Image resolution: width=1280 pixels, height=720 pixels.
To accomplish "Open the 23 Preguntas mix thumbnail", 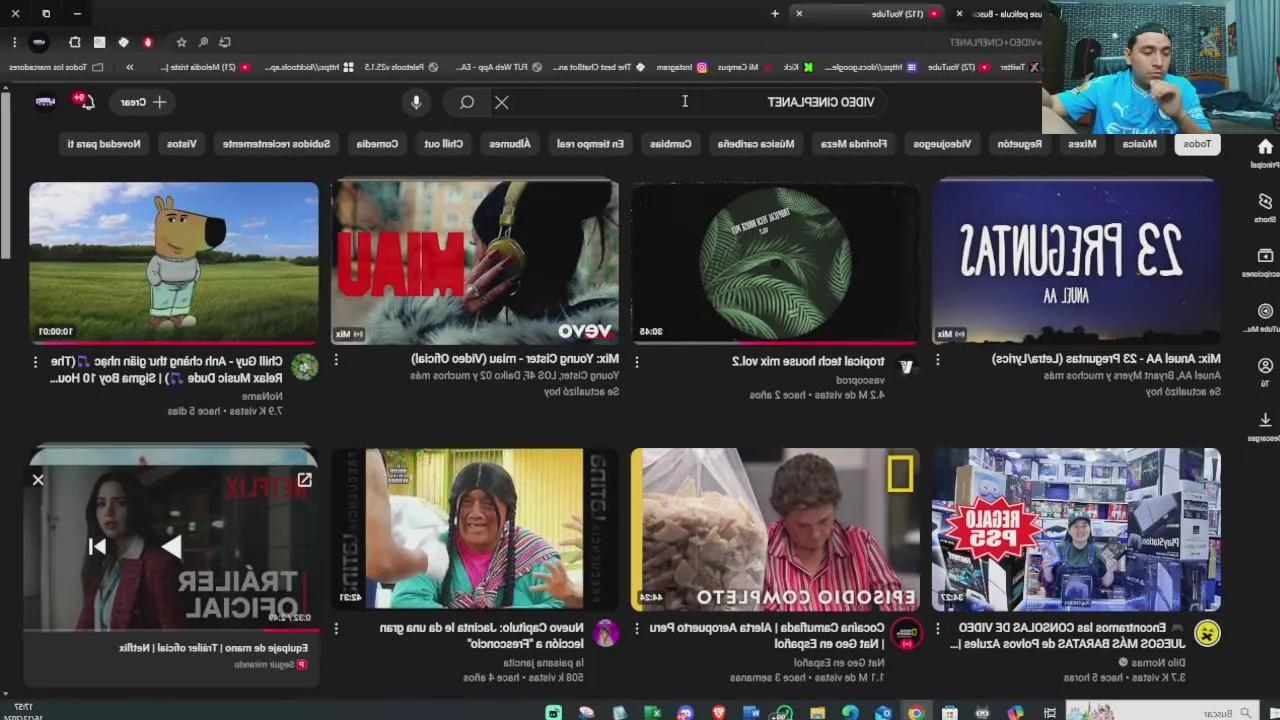I will [1076, 262].
